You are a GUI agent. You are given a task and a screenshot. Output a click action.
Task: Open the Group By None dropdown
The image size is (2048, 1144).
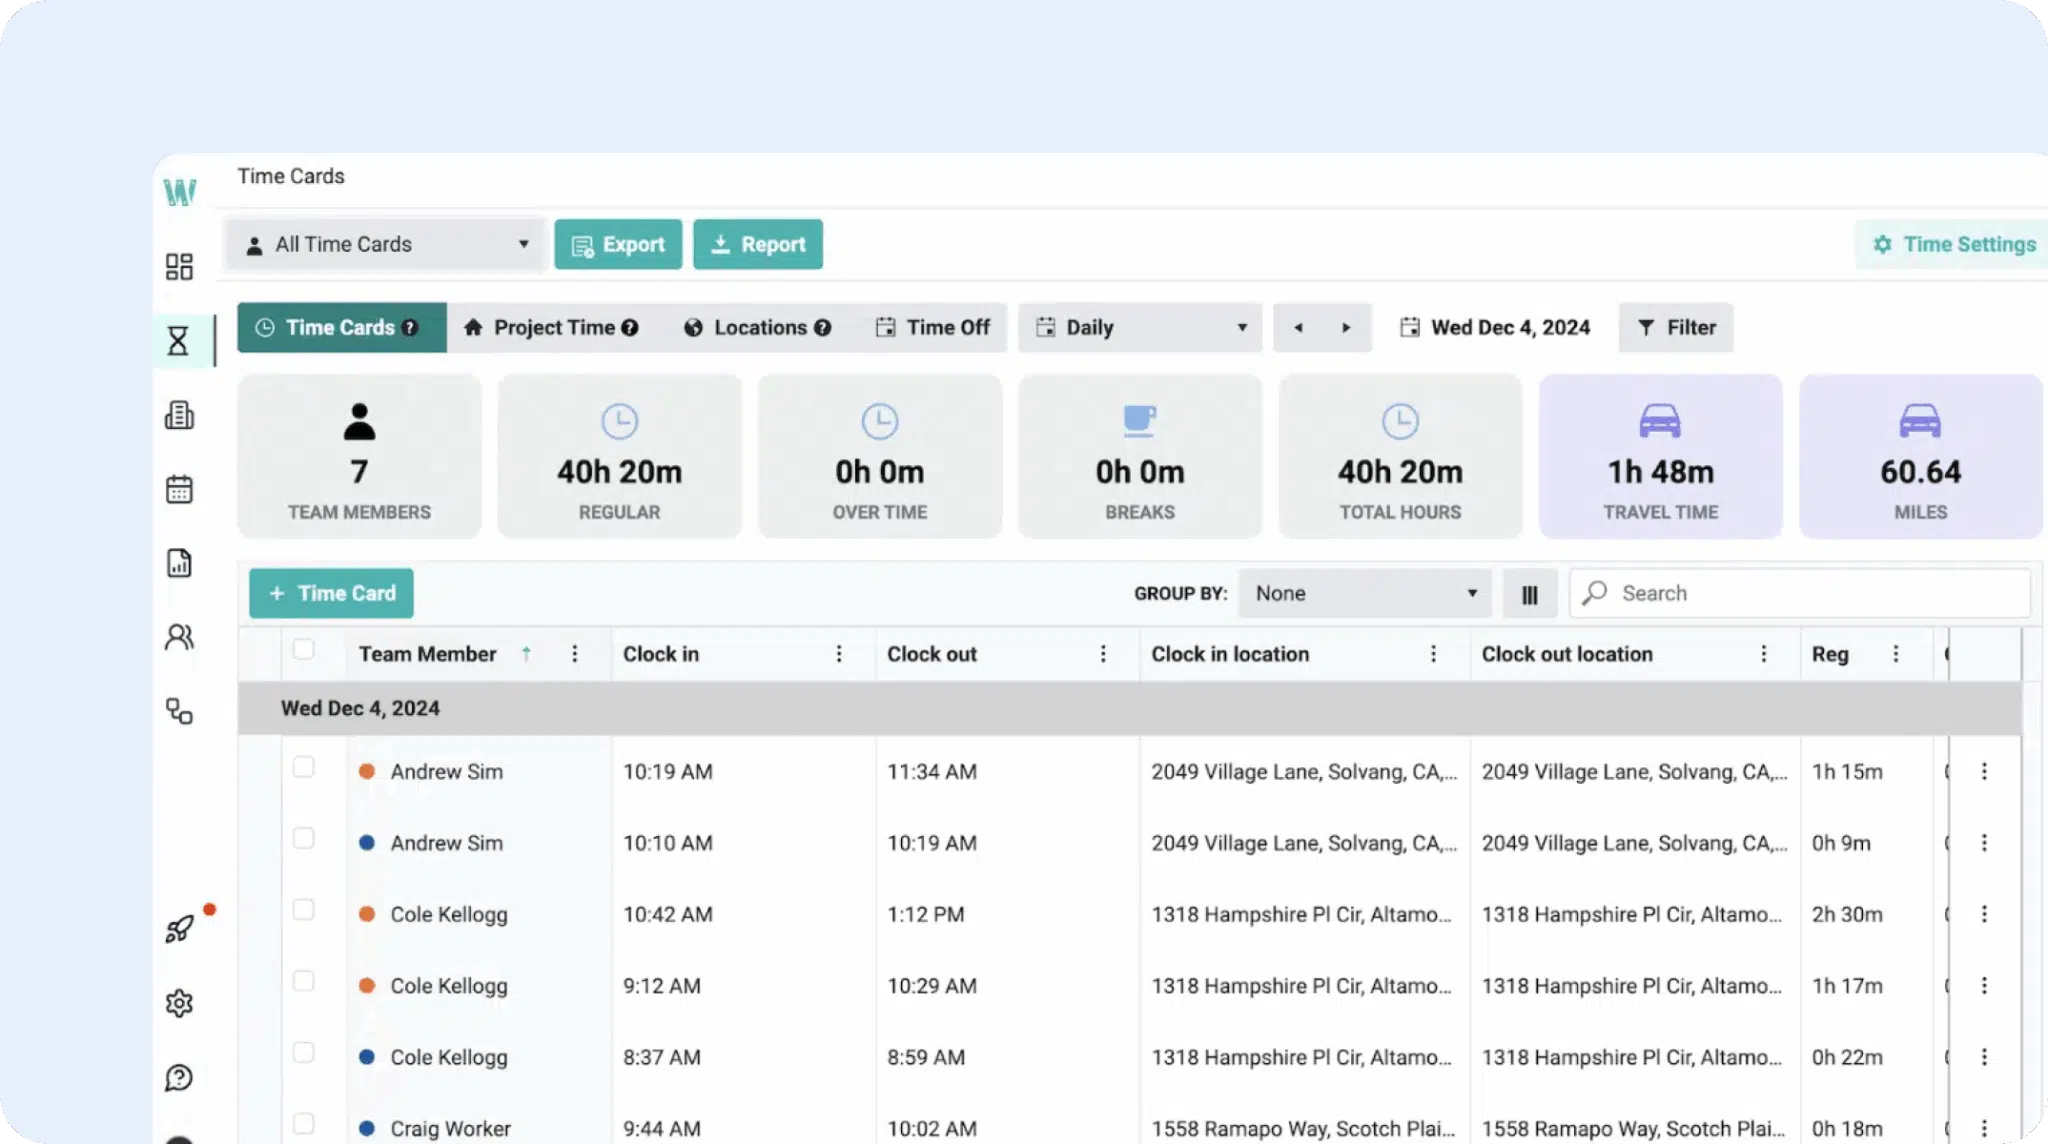[x=1365, y=594]
